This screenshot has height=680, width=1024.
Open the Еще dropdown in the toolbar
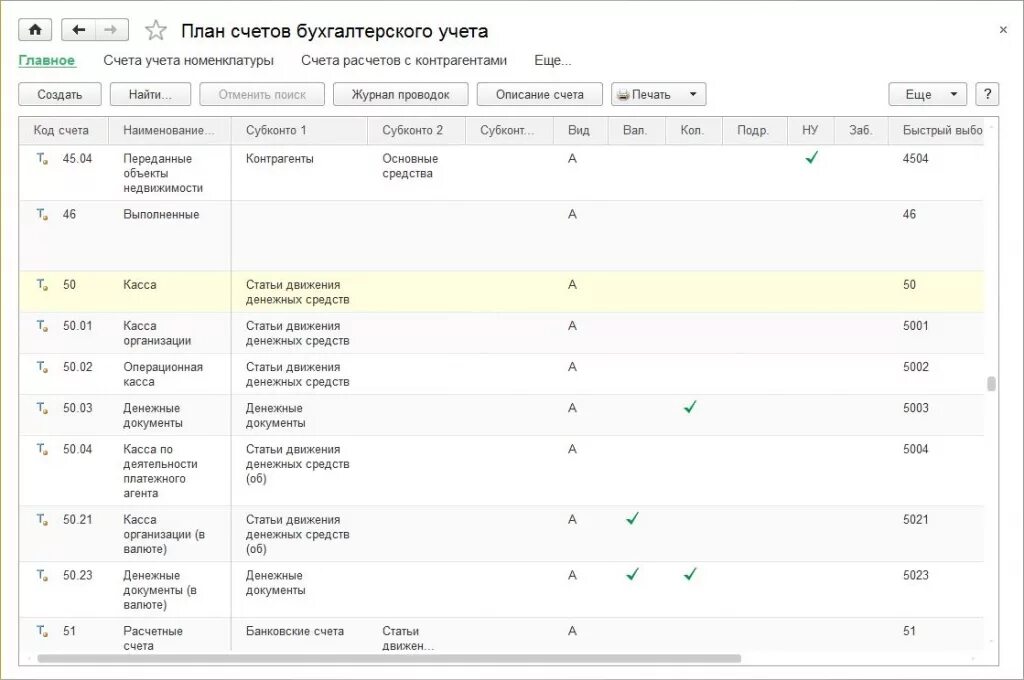pyautogui.click(x=924, y=94)
